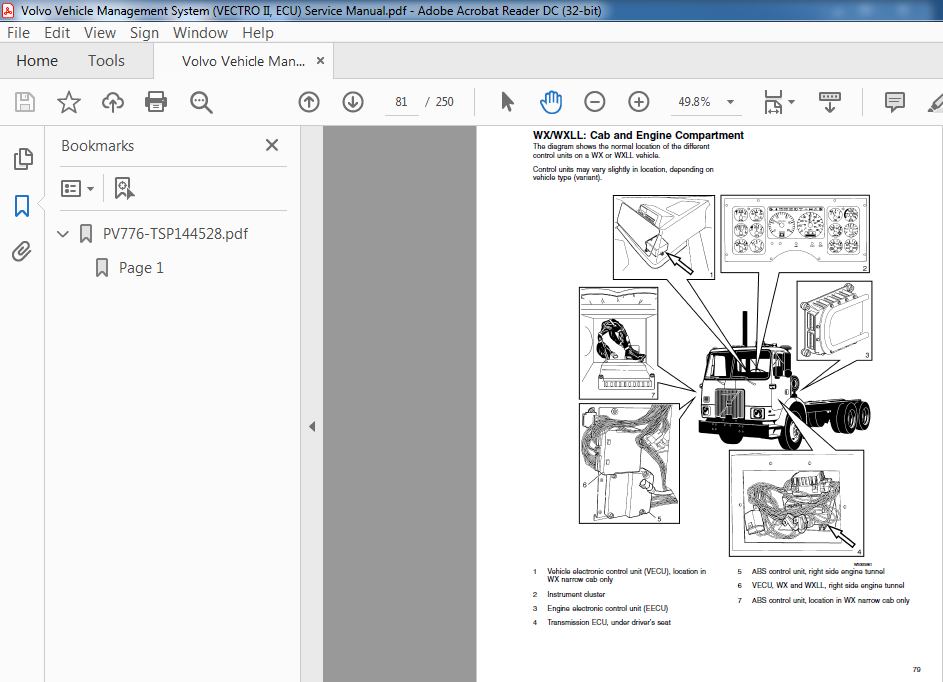Open the View menu
Image resolution: width=943 pixels, height=682 pixels.
(100, 33)
